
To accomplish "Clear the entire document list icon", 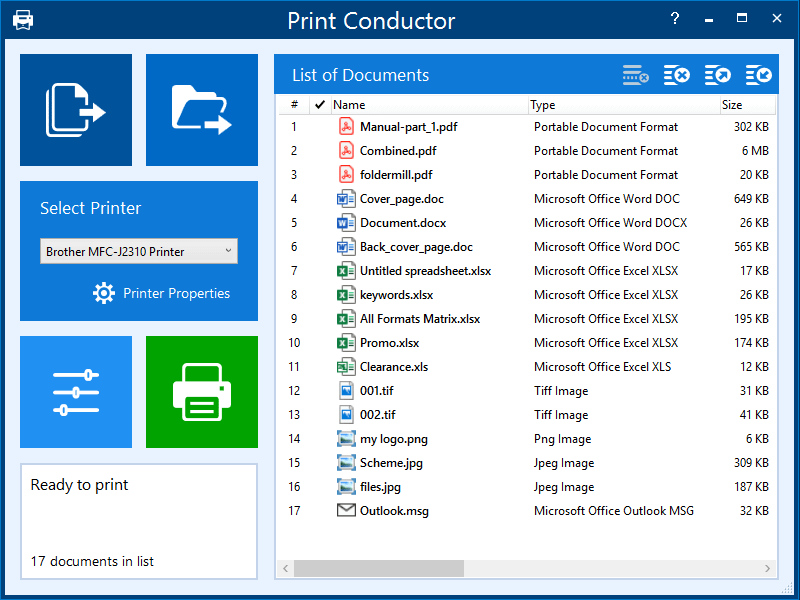I will point(675,75).
